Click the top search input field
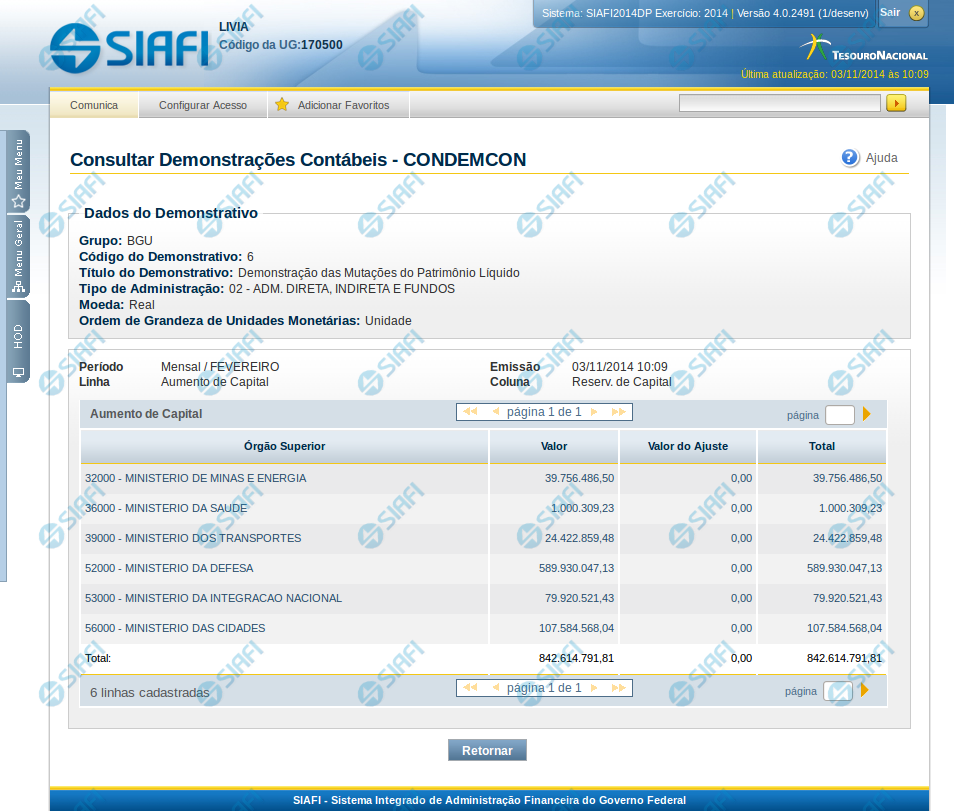Screen dimensions: 954x811 (779, 103)
